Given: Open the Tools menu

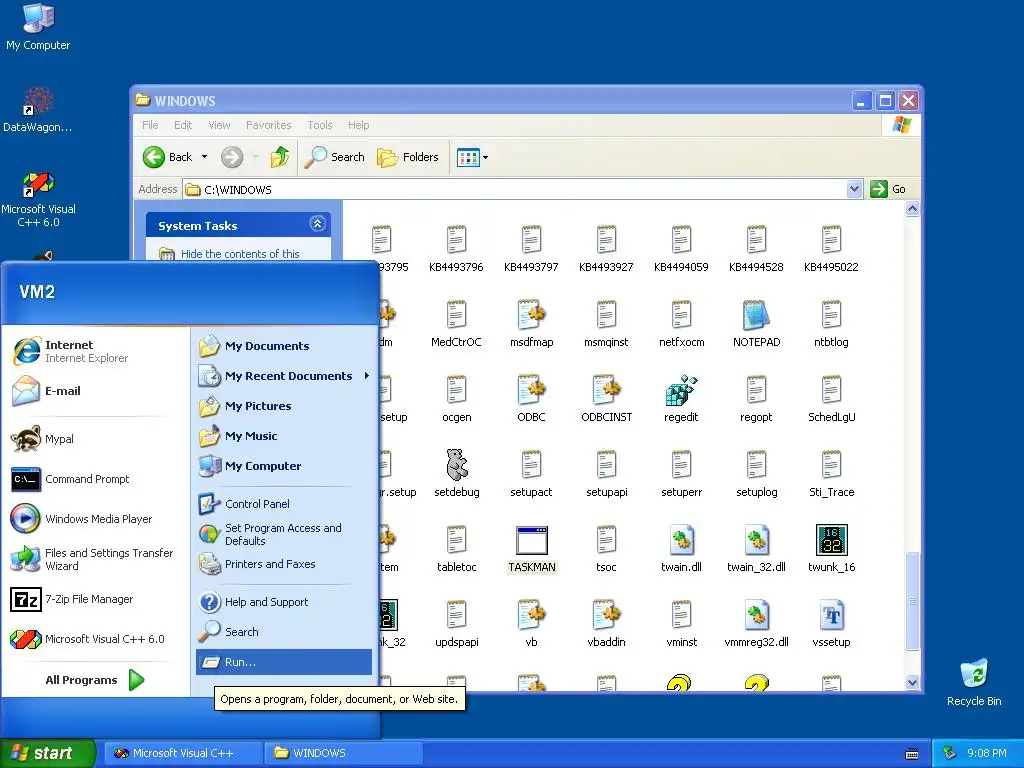Looking at the screenshot, I should click(x=320, y=125).
